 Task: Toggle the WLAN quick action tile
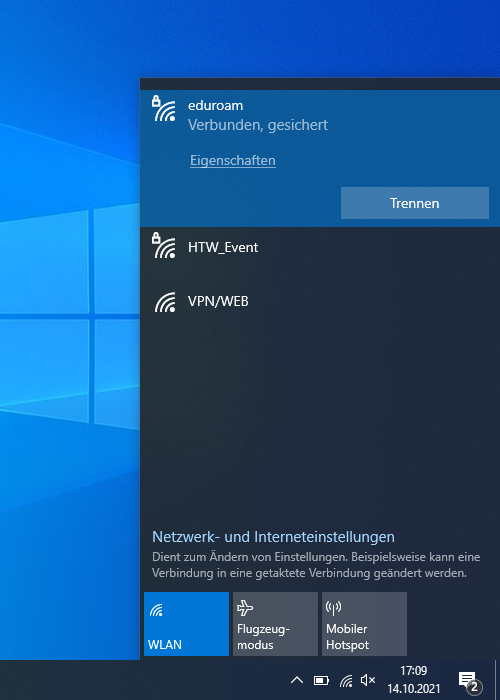pos(186,624)
